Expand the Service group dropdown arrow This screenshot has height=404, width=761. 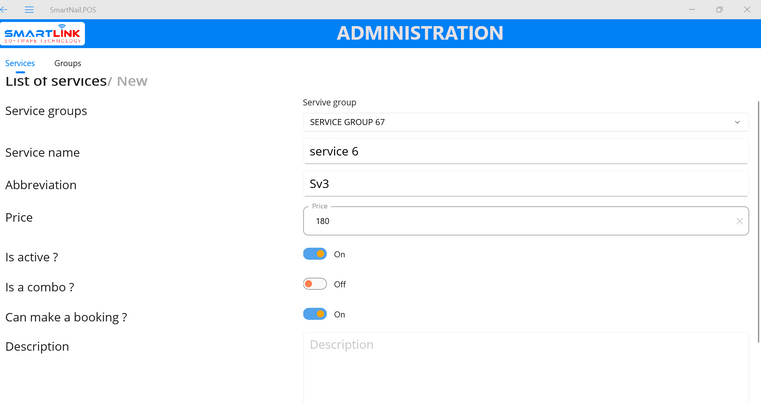[x=737, y=122]
